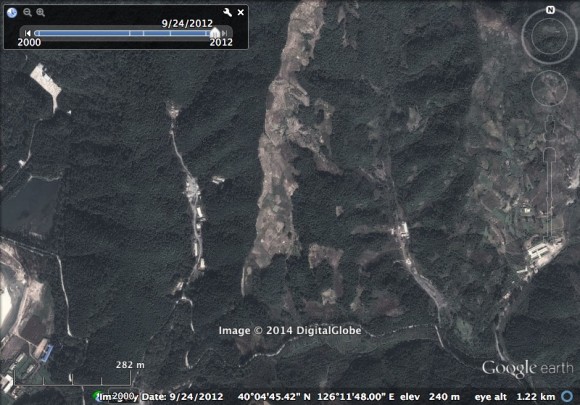Screen dimensions: 580x405
Task: Zoom out the time slider range
Action: coord(27,12)
